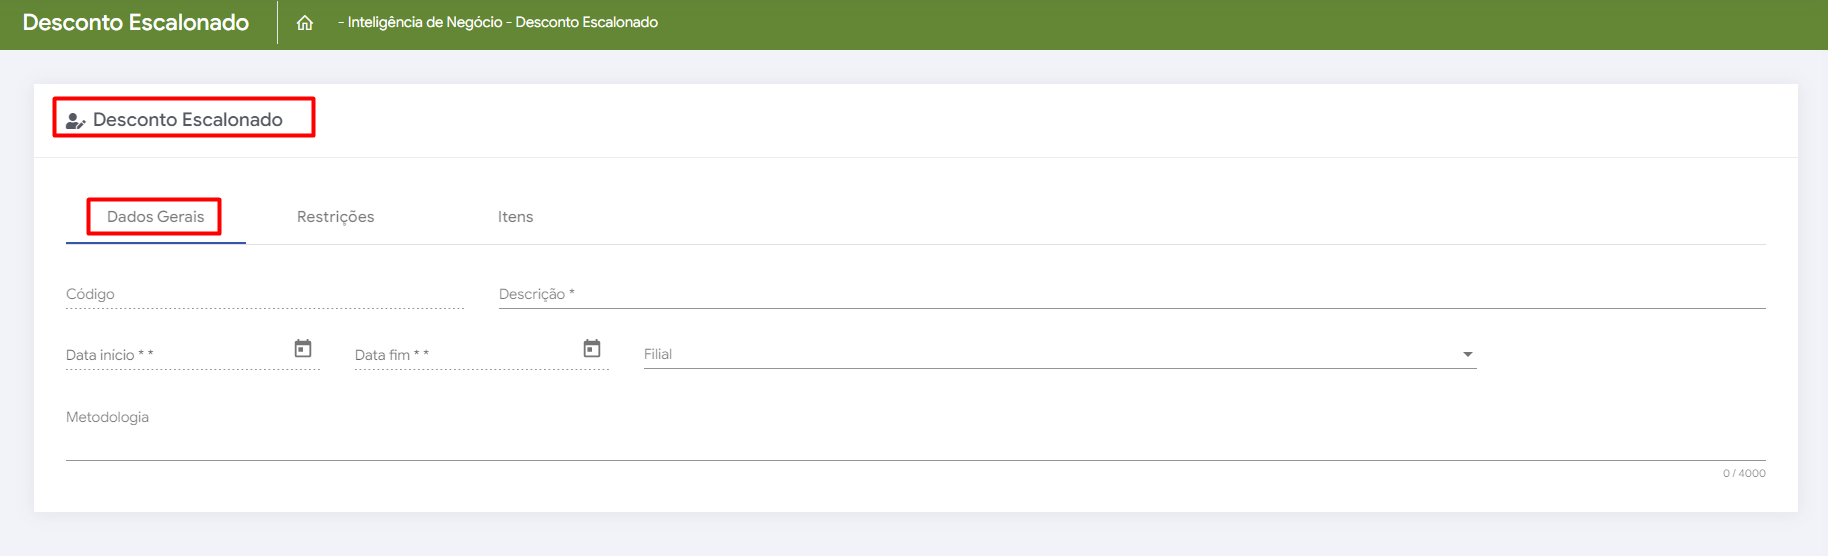This screenshot has width=1828, height=556.
Task: Expand the Filial dropdown arrow
Action: (x=1467, y=355)
